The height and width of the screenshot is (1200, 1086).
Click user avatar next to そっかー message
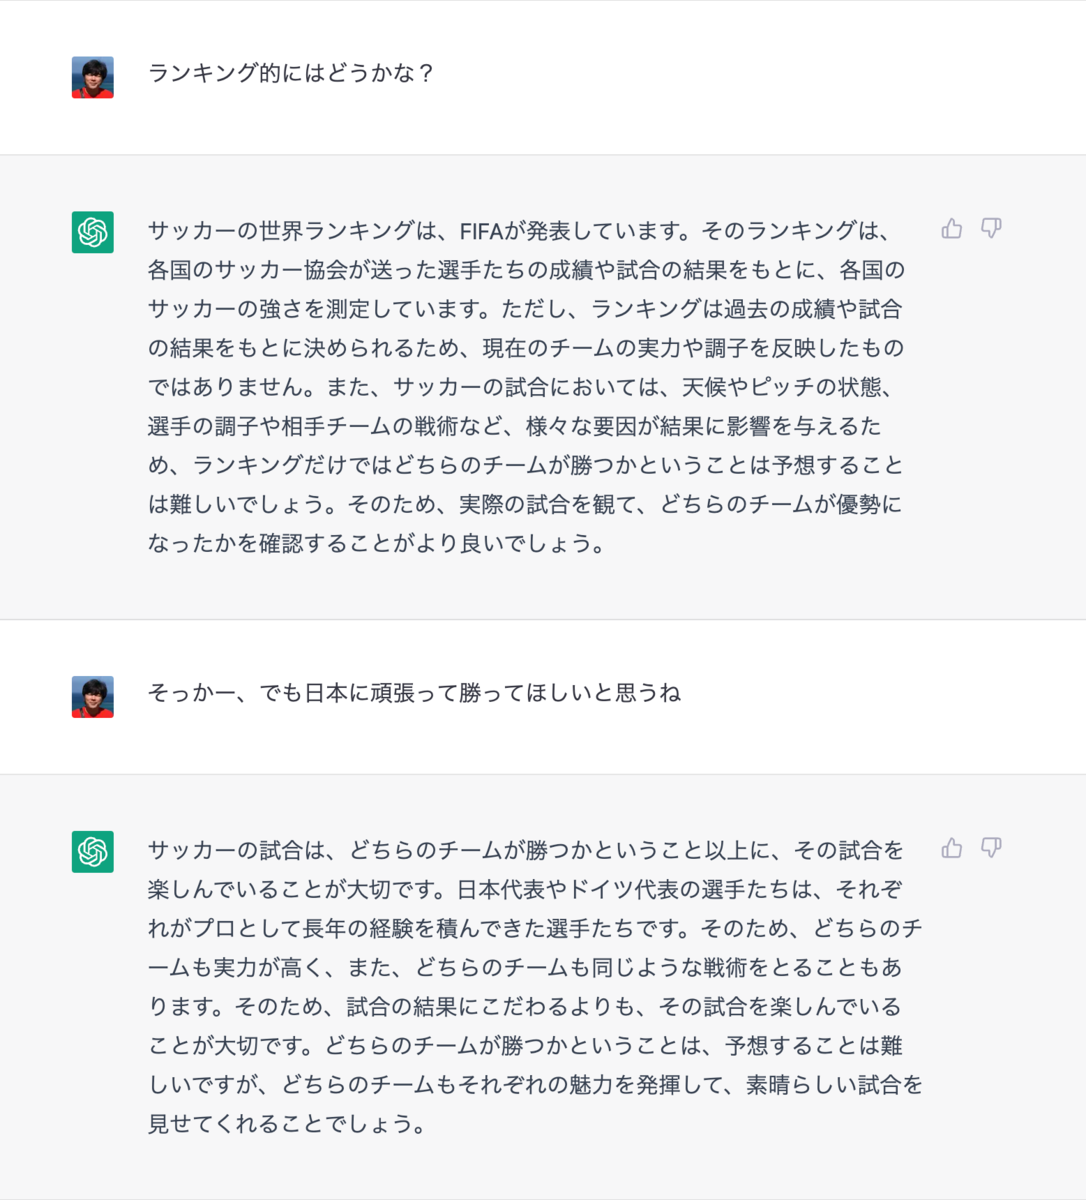[93, 697]
